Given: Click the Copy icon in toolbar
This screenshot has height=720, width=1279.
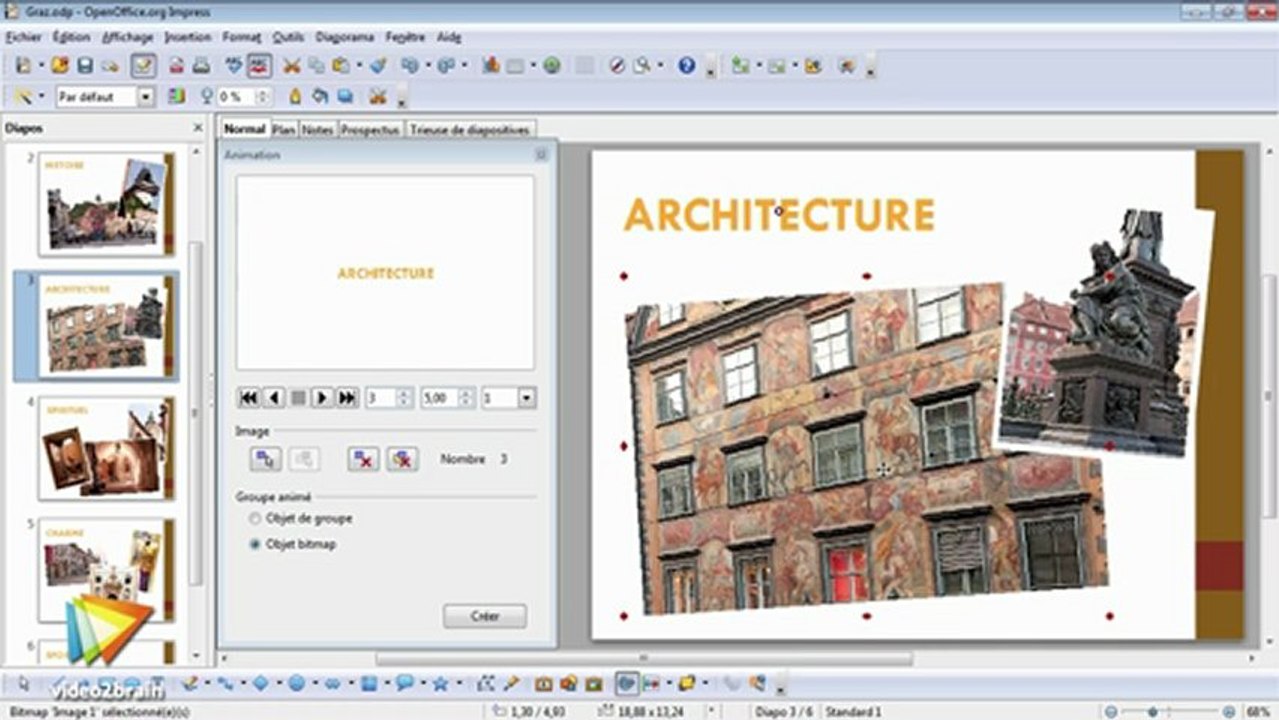Looking at the screenshot, I should coord(316,66).
